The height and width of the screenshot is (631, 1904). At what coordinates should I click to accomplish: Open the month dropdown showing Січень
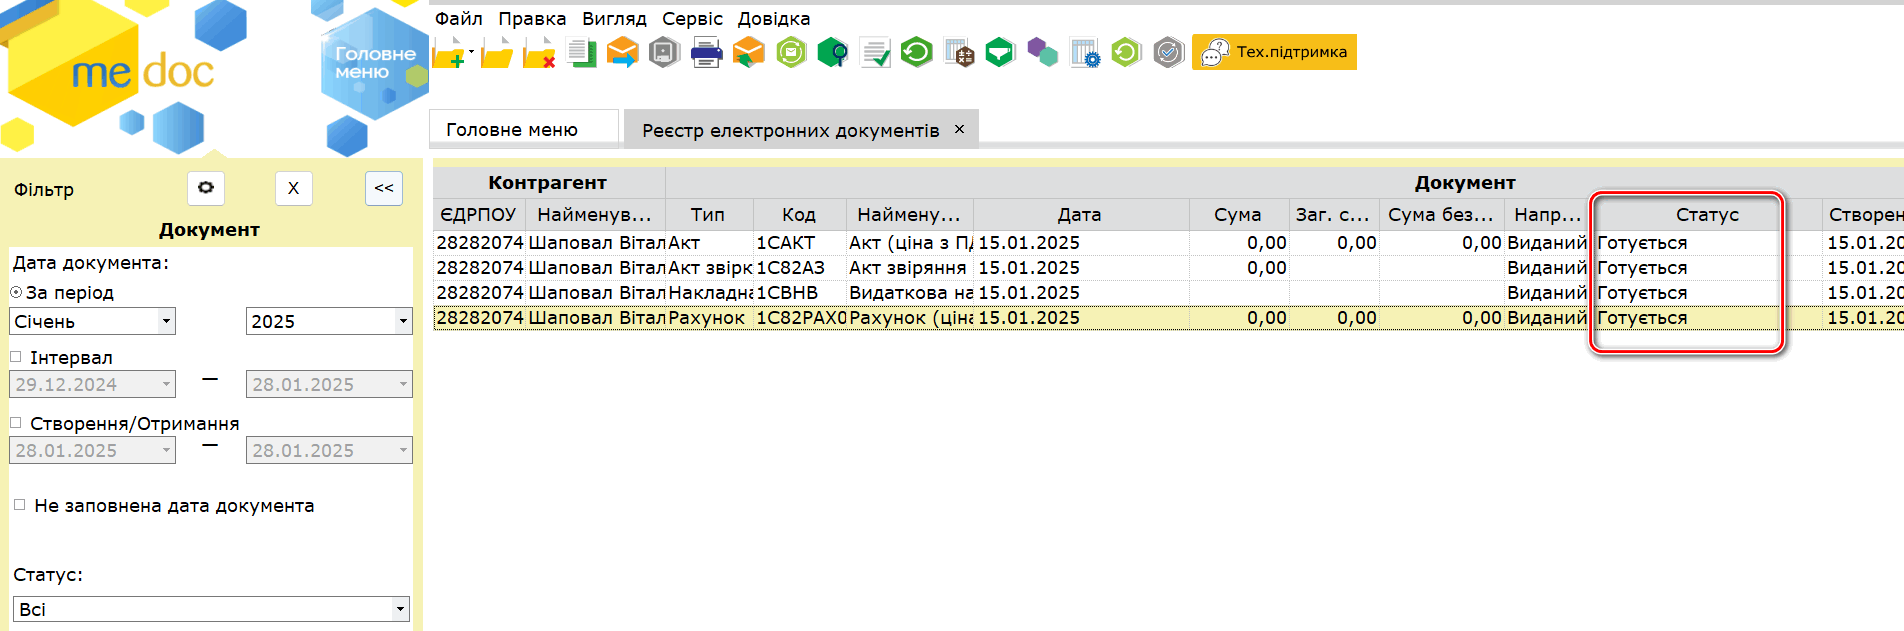166,321
